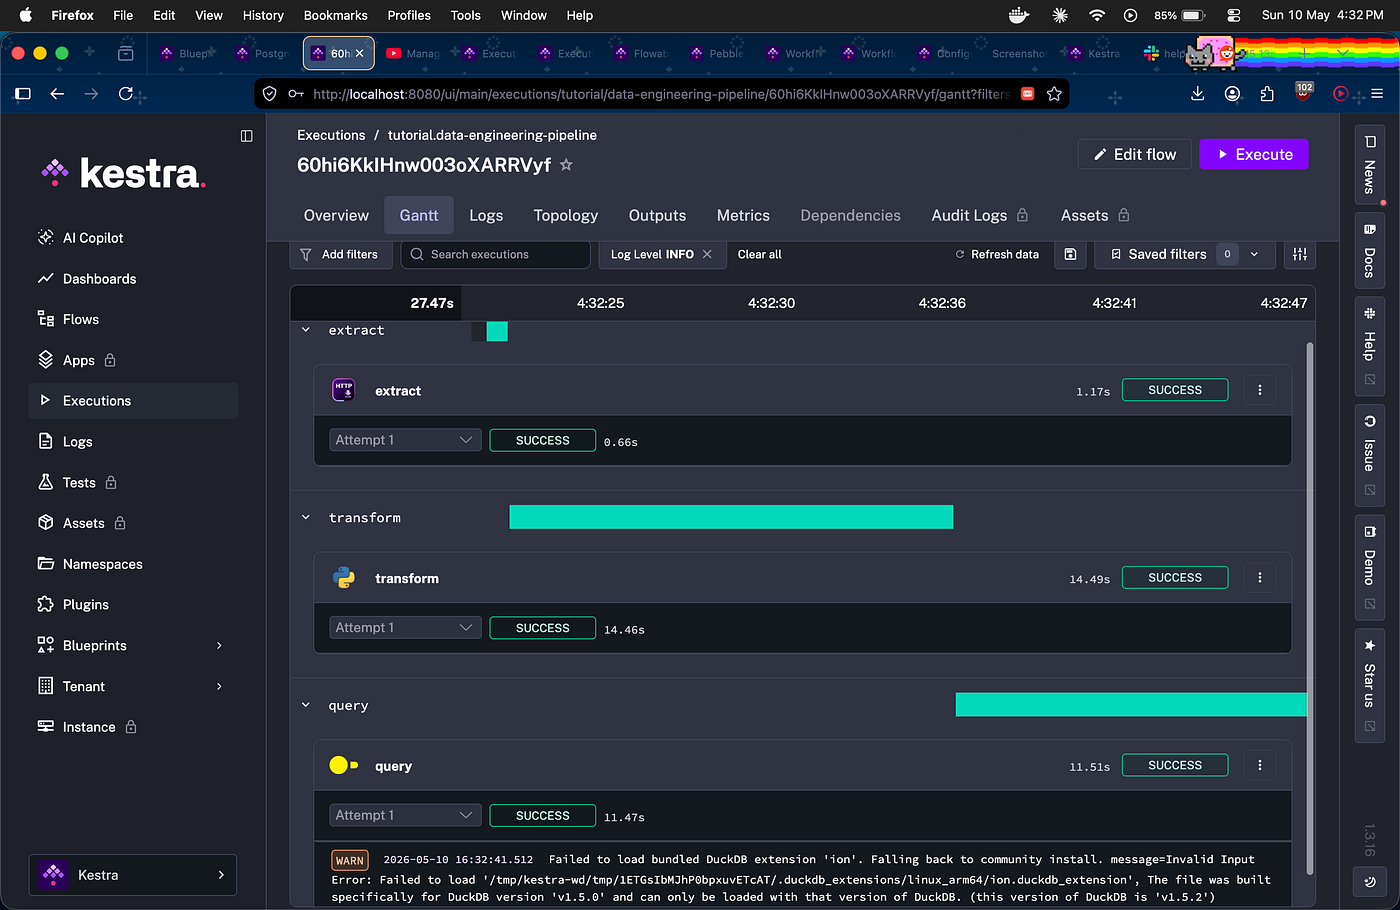Open News panel on right rail
Viewport: 1400px width, 910px height.
click(x=1369, y=165)
